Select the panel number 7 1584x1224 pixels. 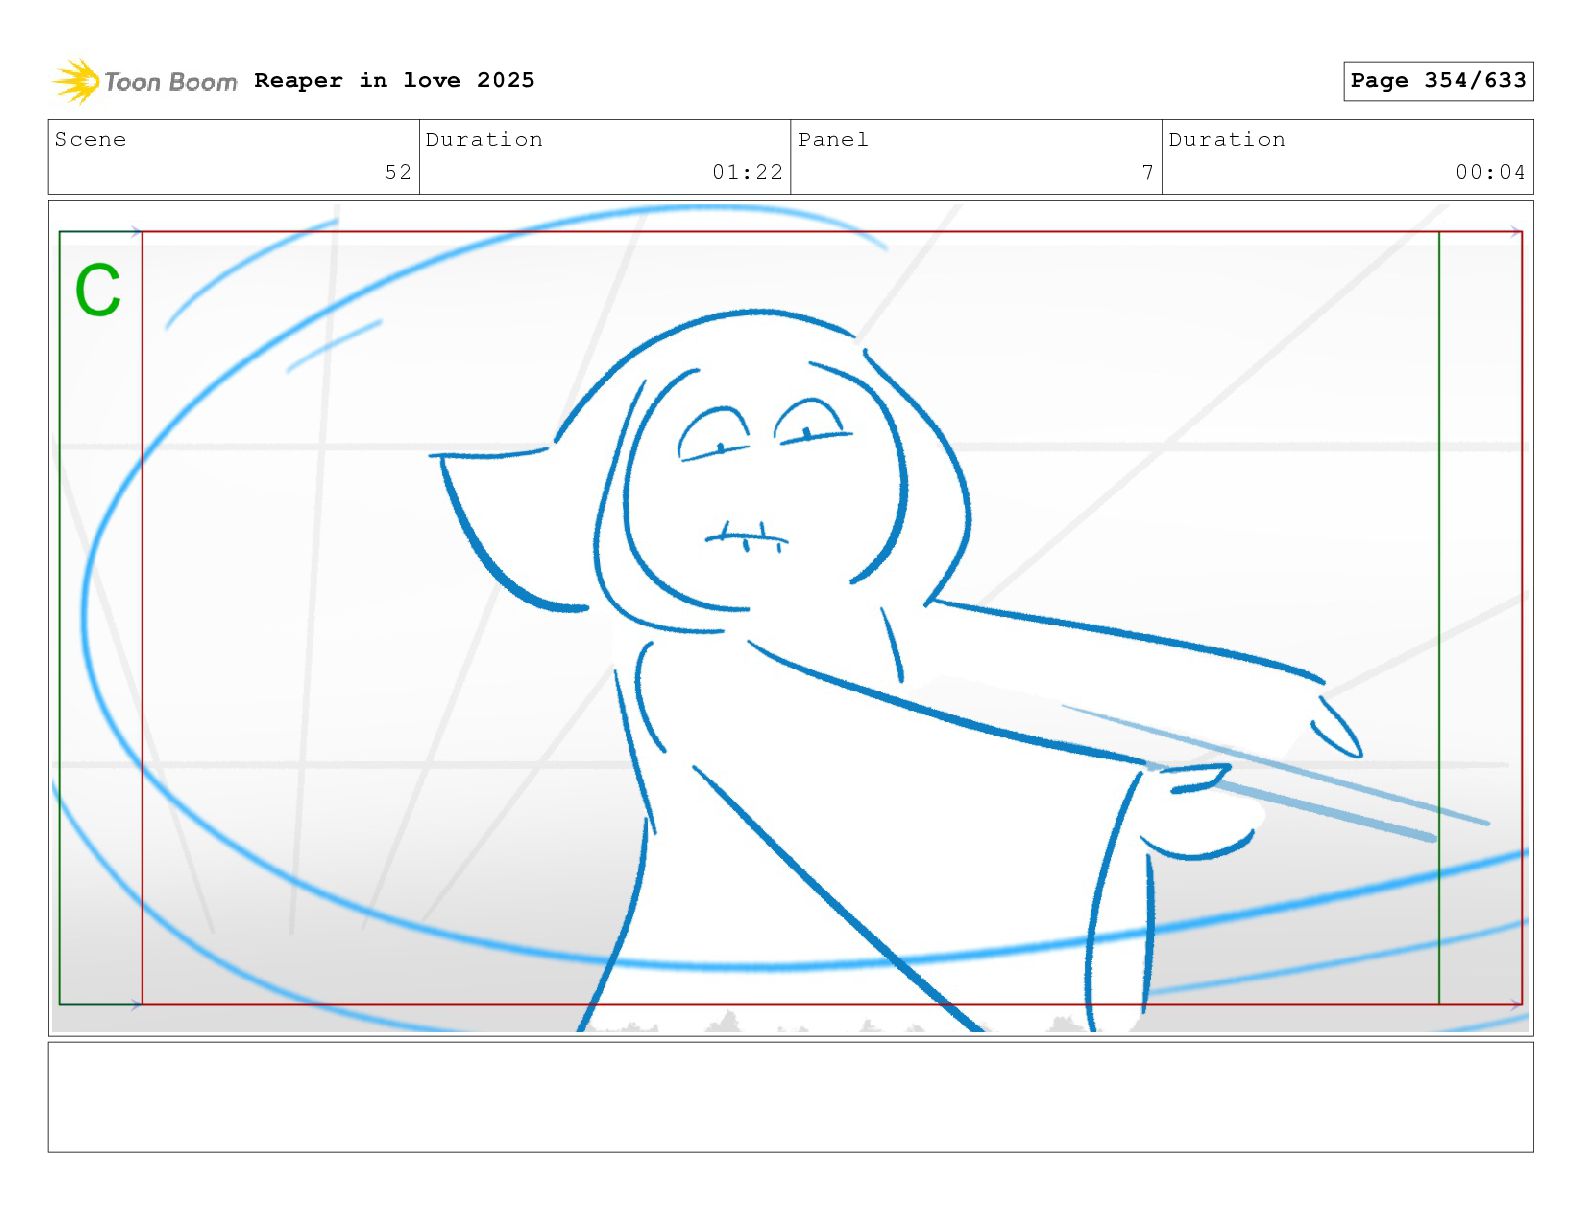(x=1147, y=172)
